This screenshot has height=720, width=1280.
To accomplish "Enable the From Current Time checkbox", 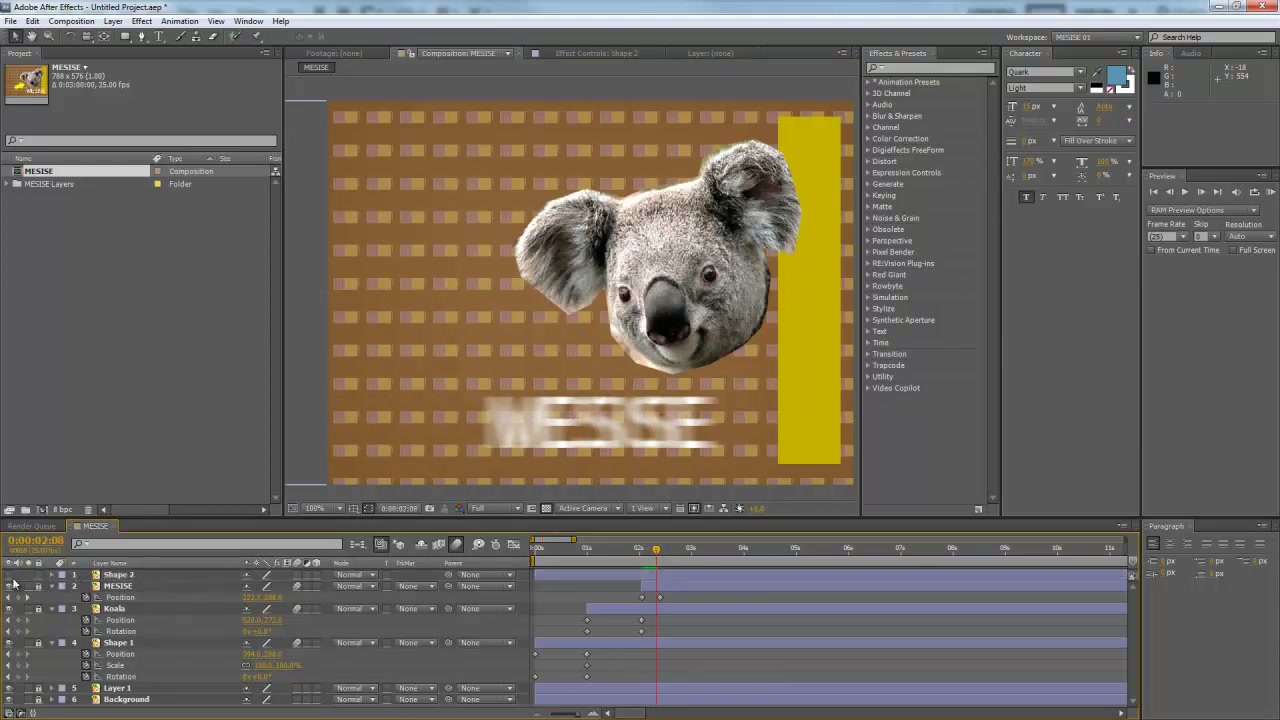I will click(1152, 250).
